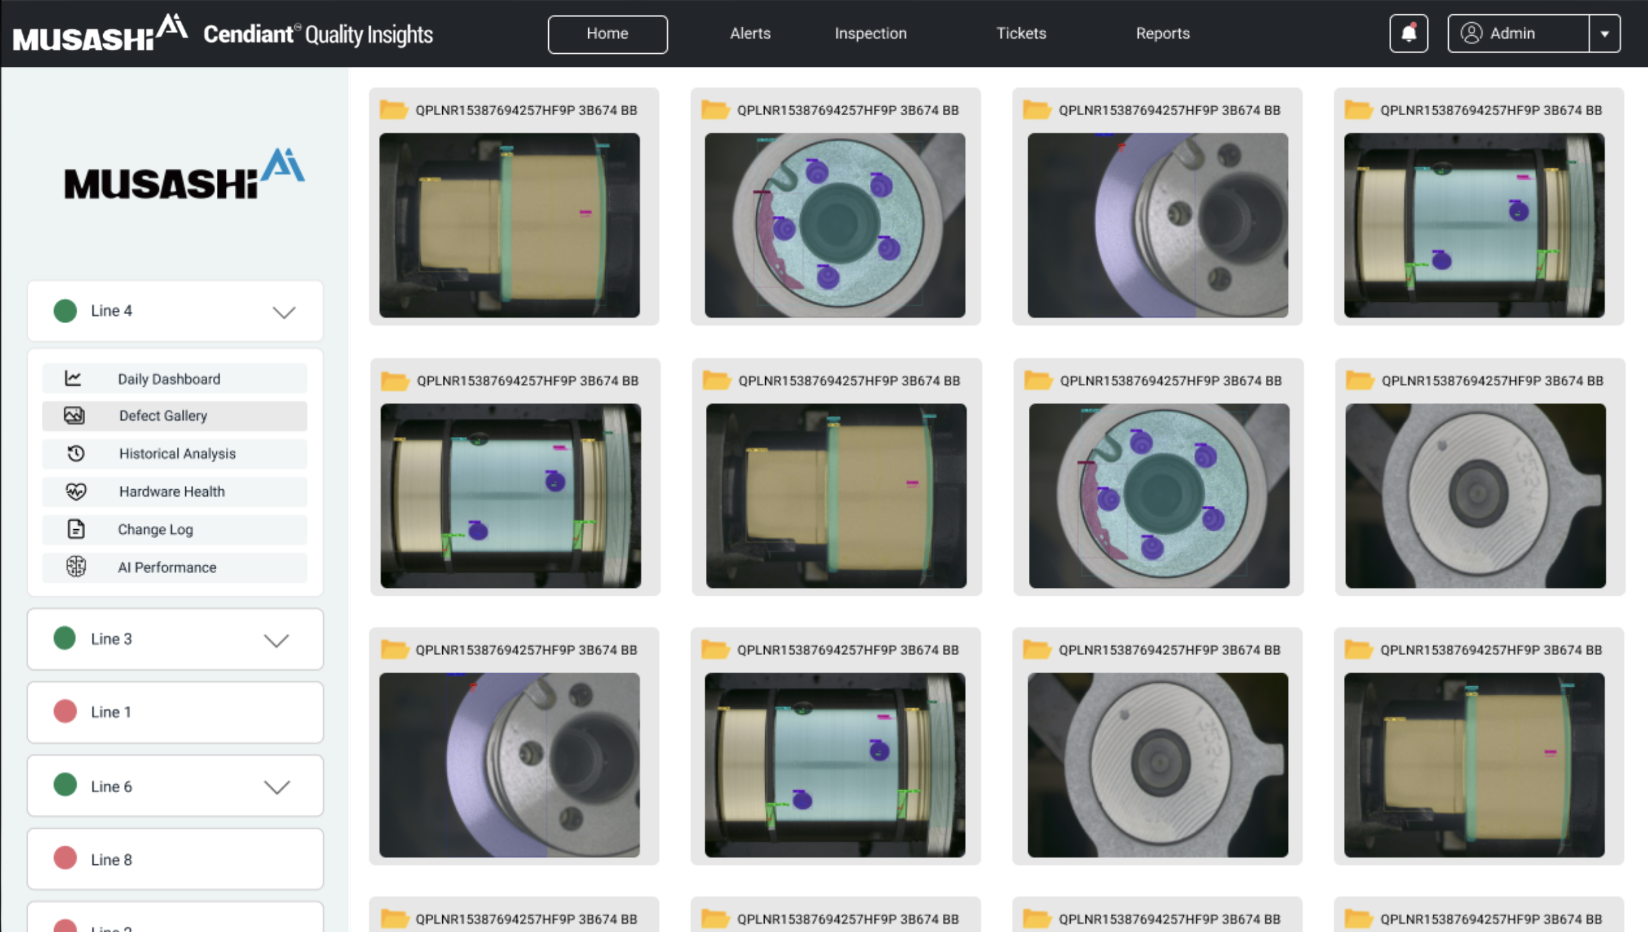1648x932 pixels.
Task: Click folder icon on first row, second card
Action: tap(715, 110)
